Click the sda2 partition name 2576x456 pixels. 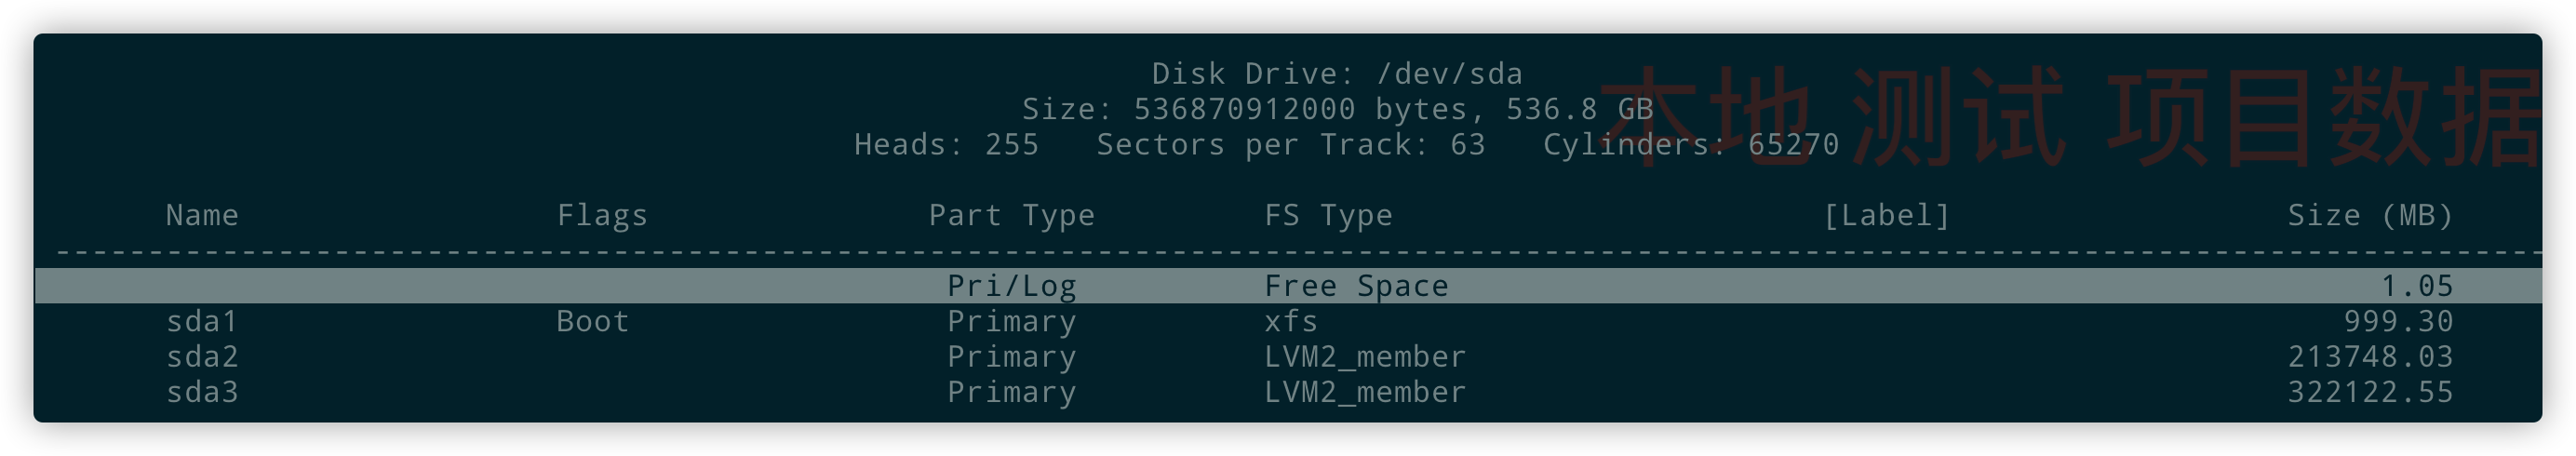point(202,357)
